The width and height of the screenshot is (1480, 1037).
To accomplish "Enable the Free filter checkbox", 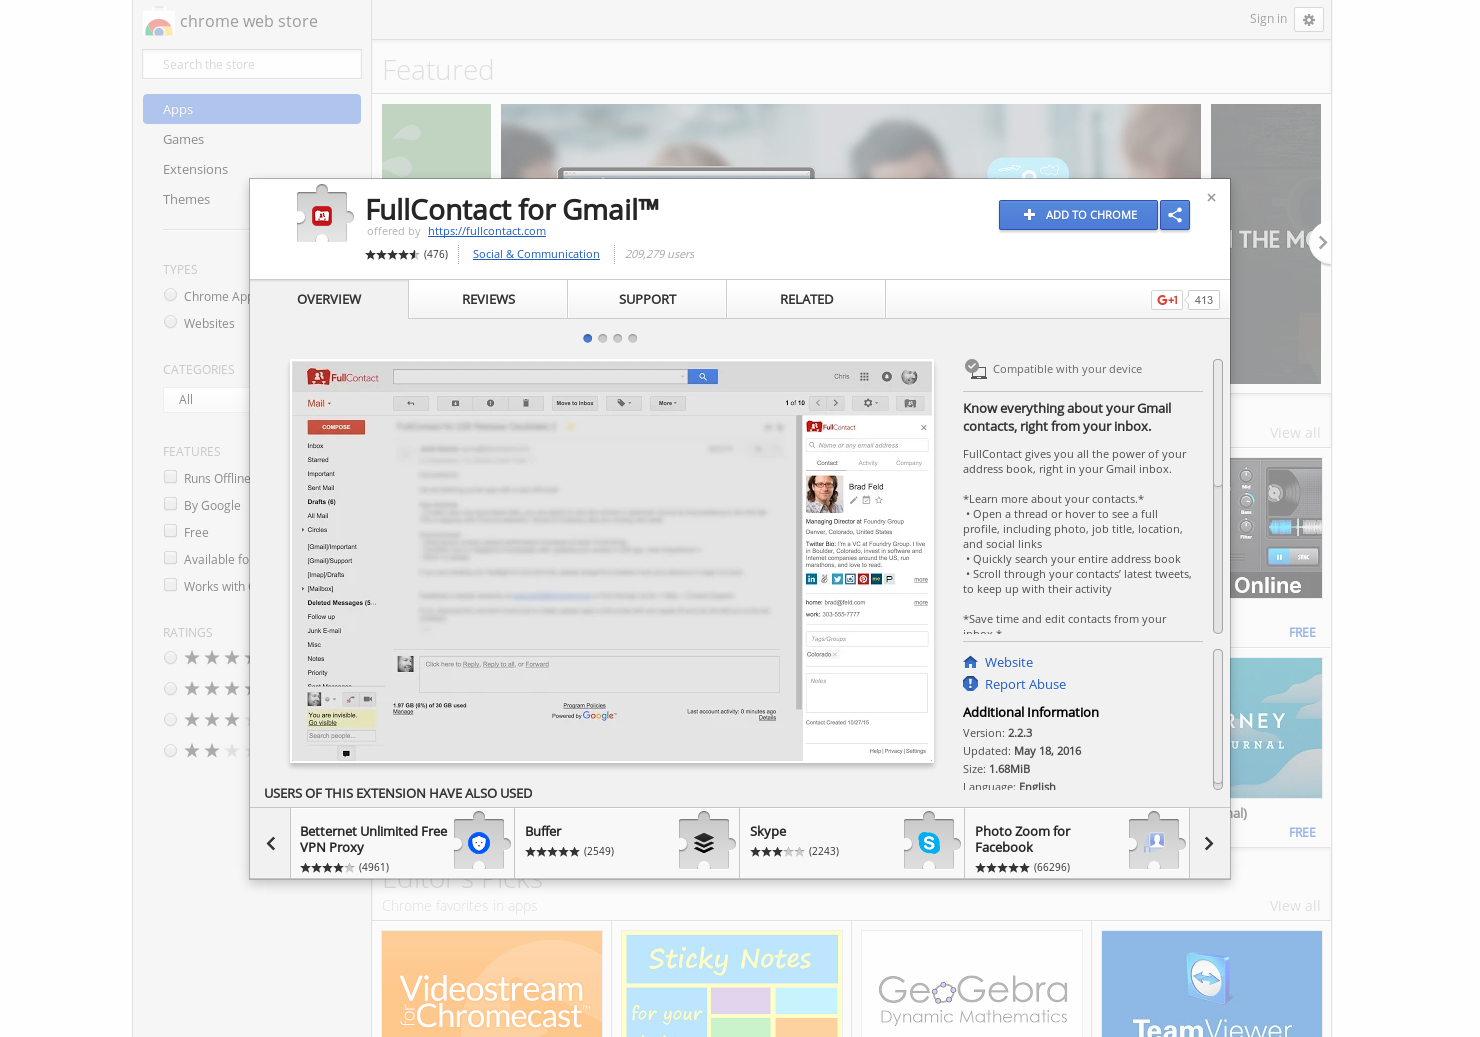I will point(170,531).
